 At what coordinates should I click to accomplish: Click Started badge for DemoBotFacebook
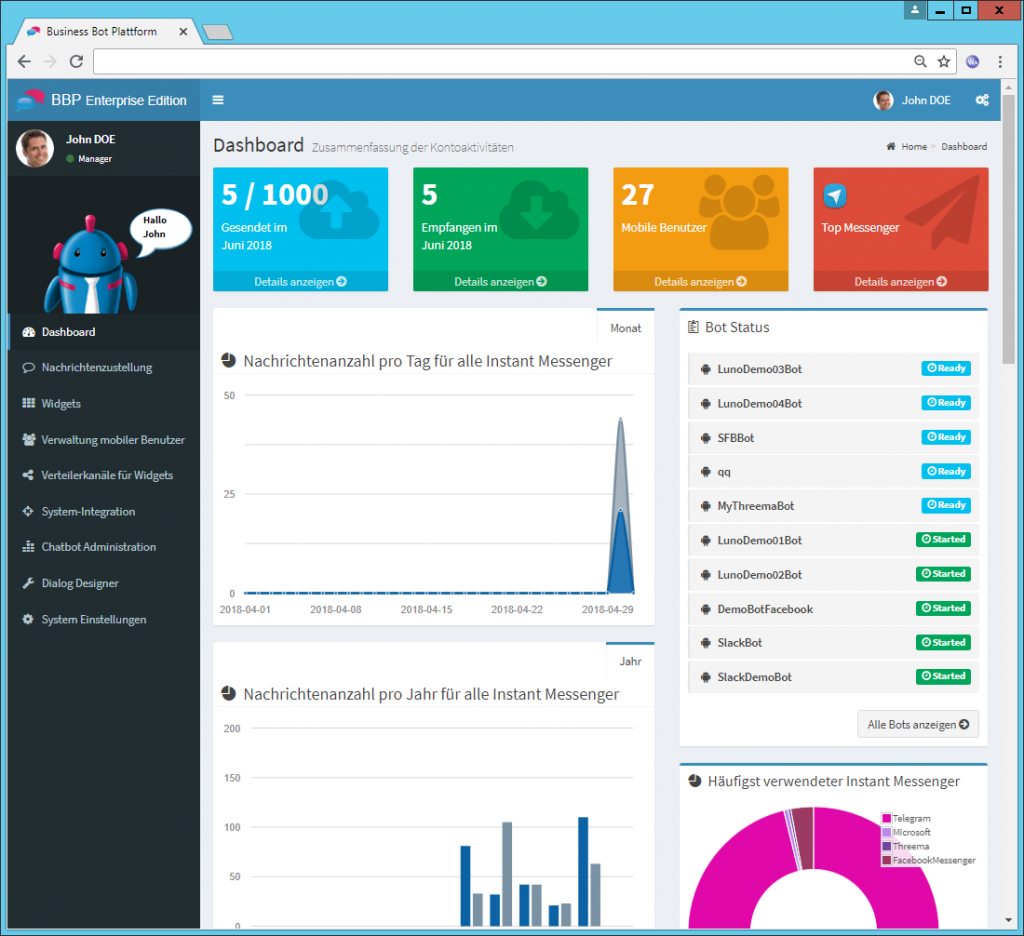click(x=943, y=608)
